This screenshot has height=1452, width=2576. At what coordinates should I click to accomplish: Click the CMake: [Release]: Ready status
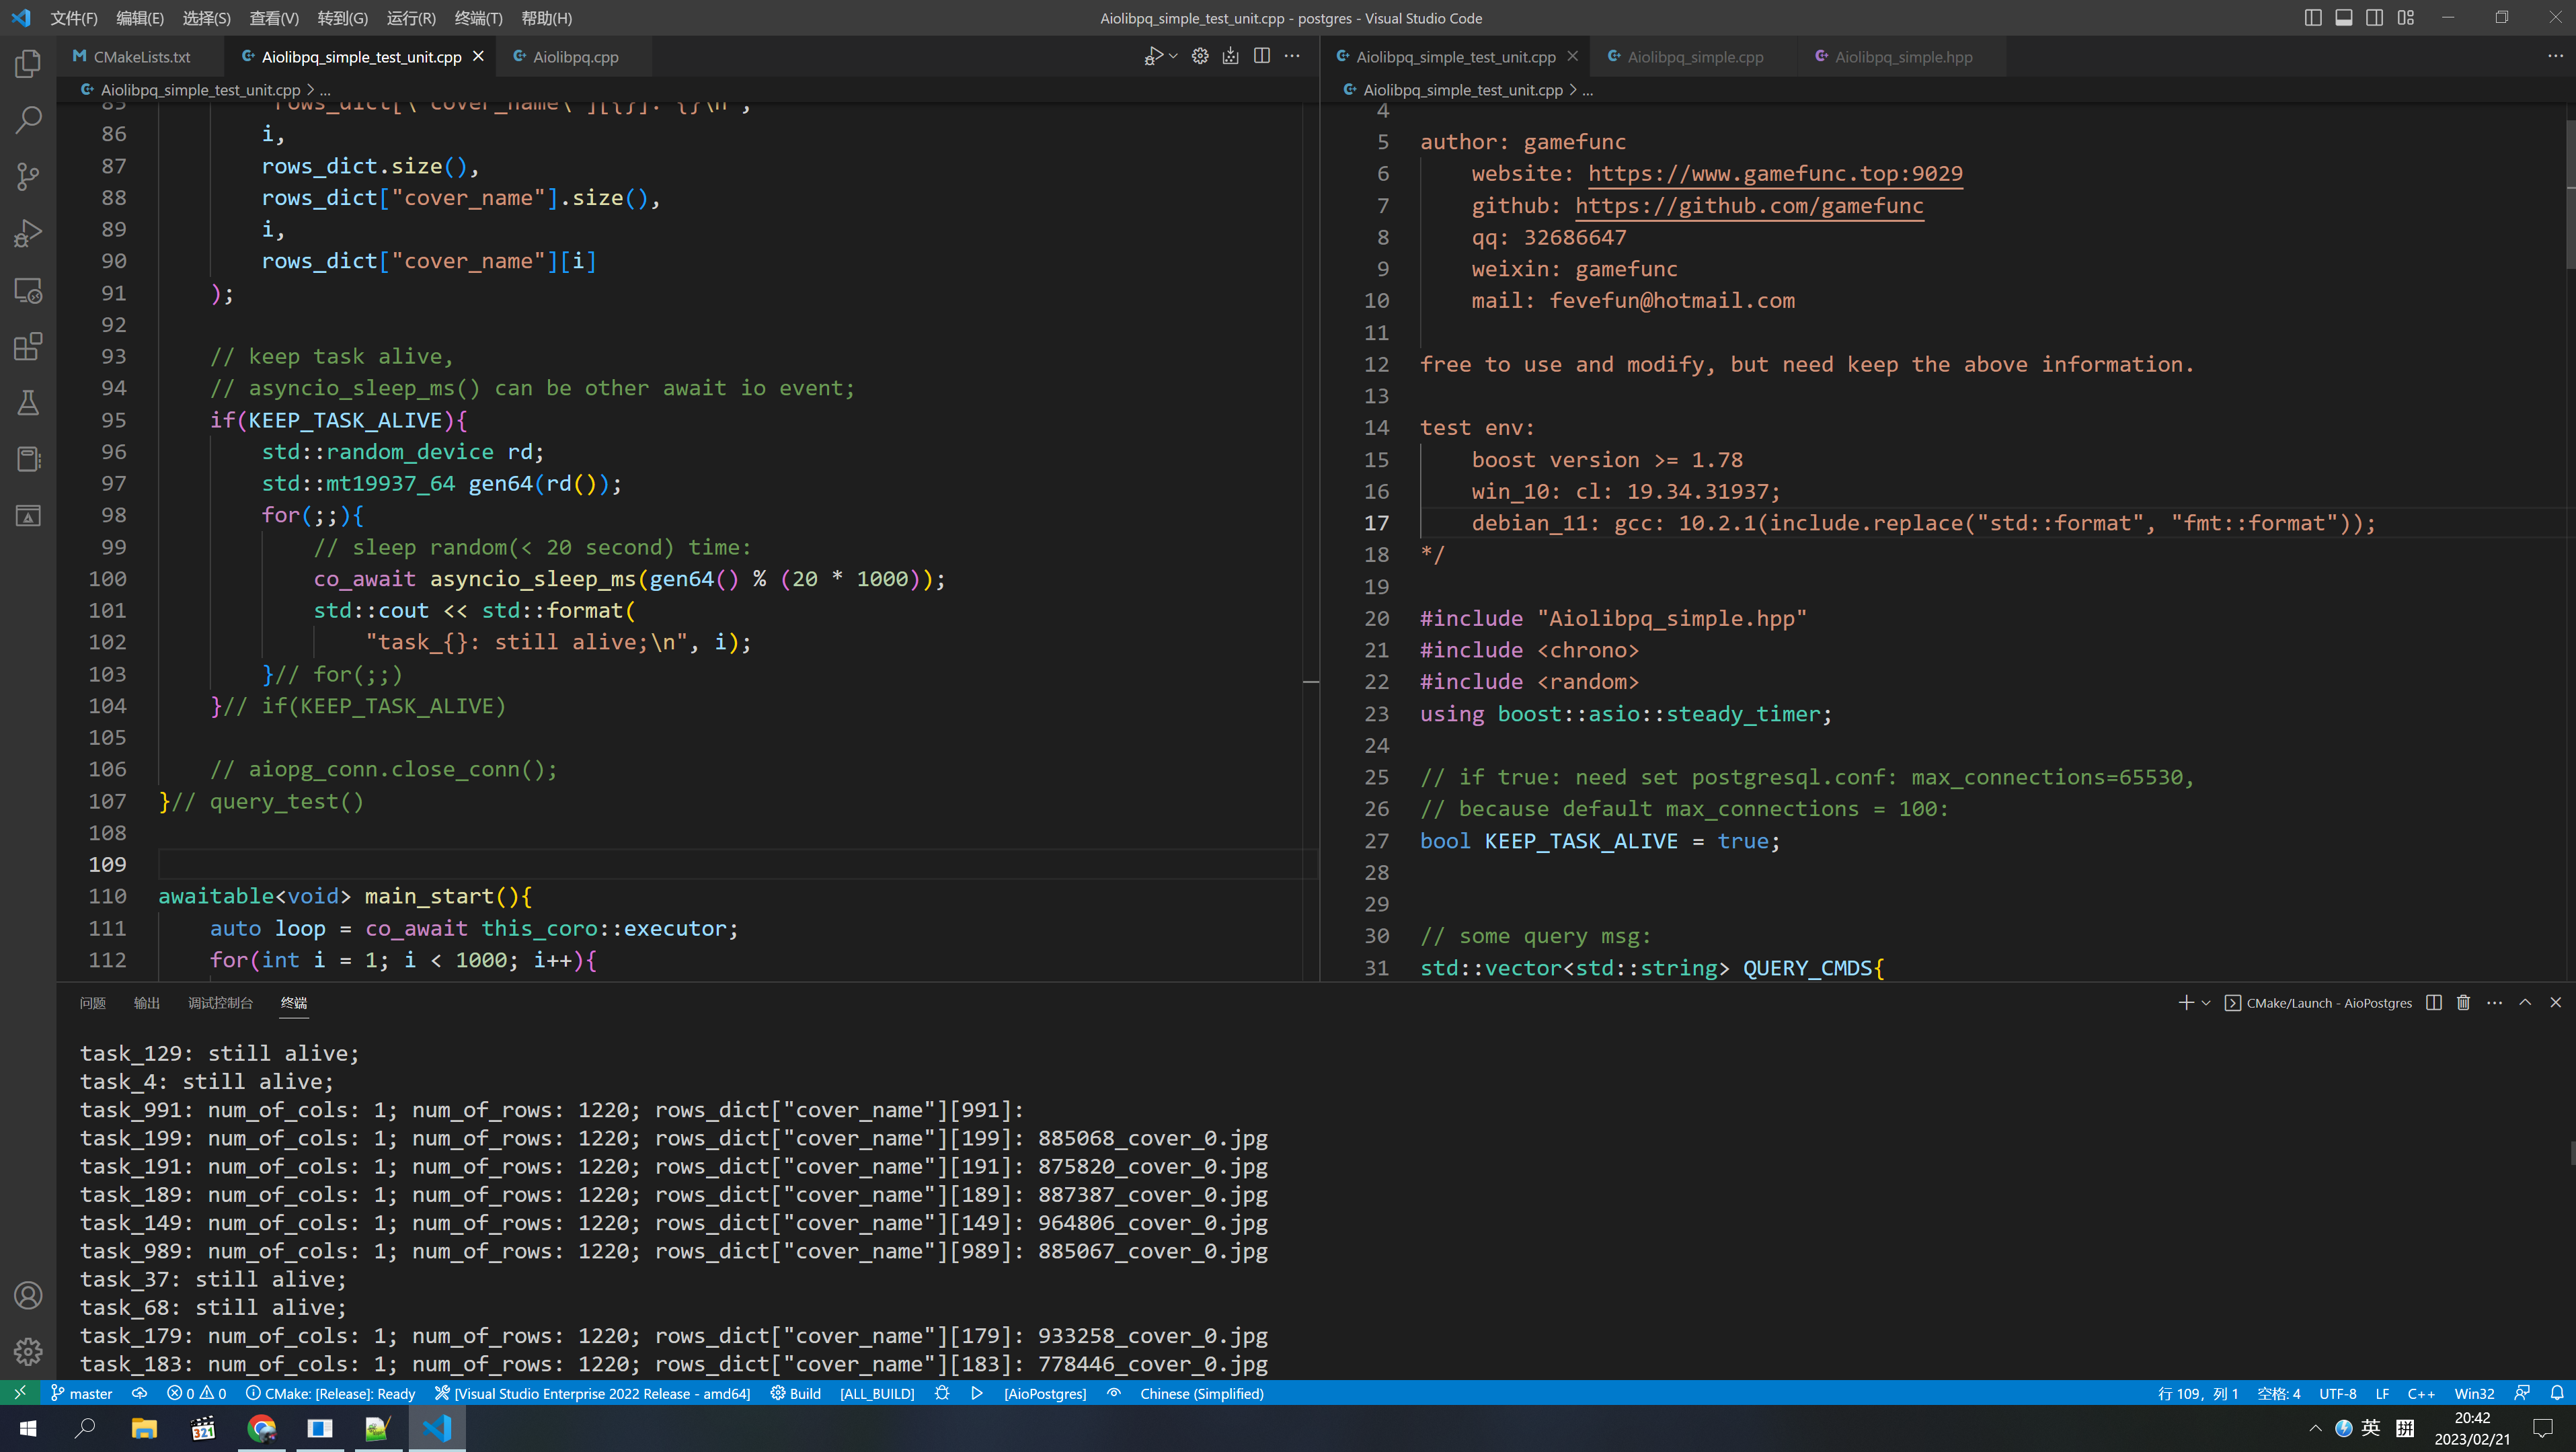point(330,1393)
